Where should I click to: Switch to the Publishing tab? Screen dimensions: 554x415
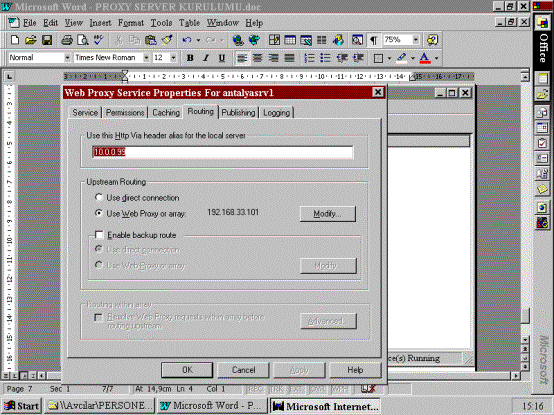[x=238, y=113]
